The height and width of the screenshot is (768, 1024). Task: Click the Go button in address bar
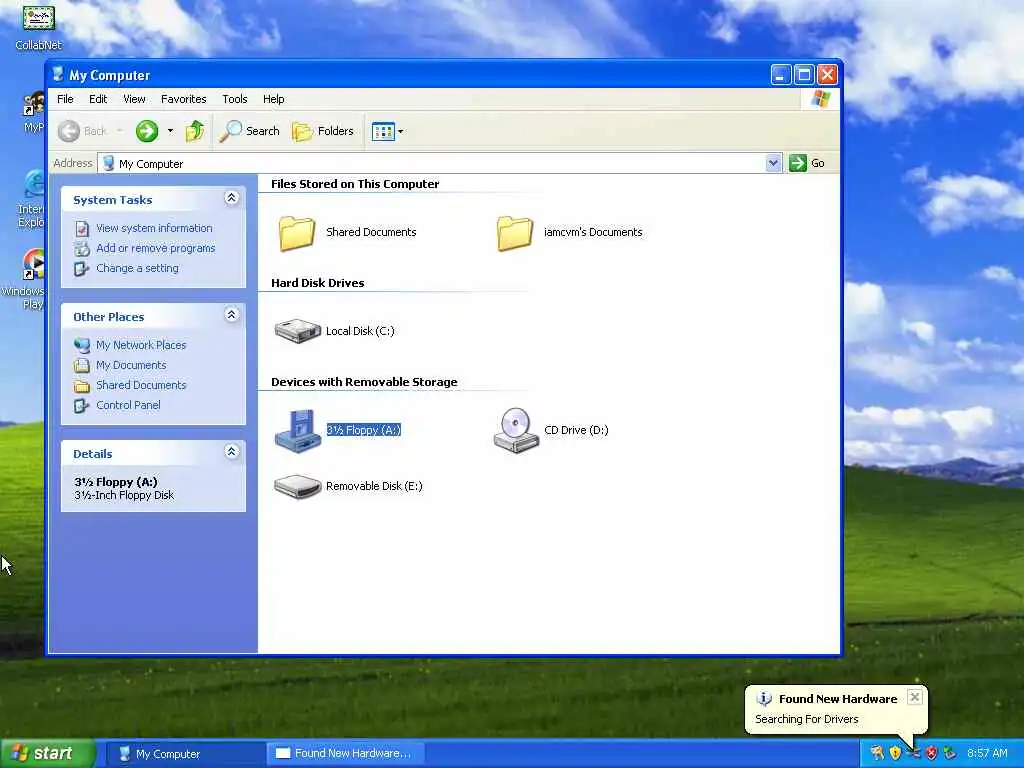807,163
